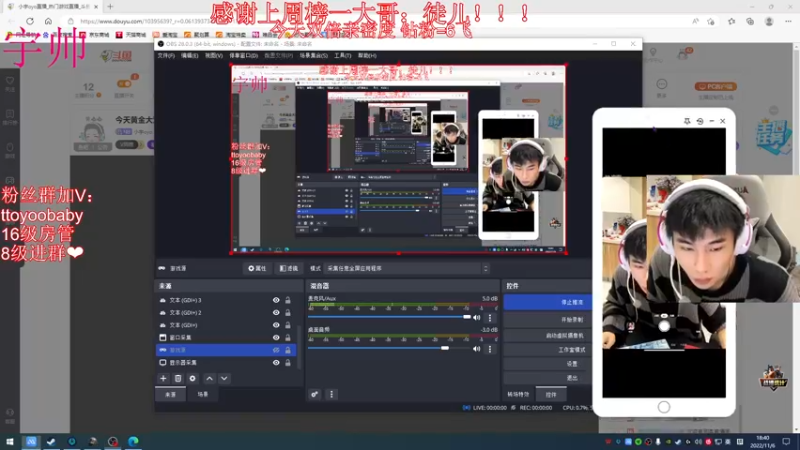This screenshot has height=450, width=800.
Task: Tap the home button on the mirrored phone
Action: tap(664, 407)
